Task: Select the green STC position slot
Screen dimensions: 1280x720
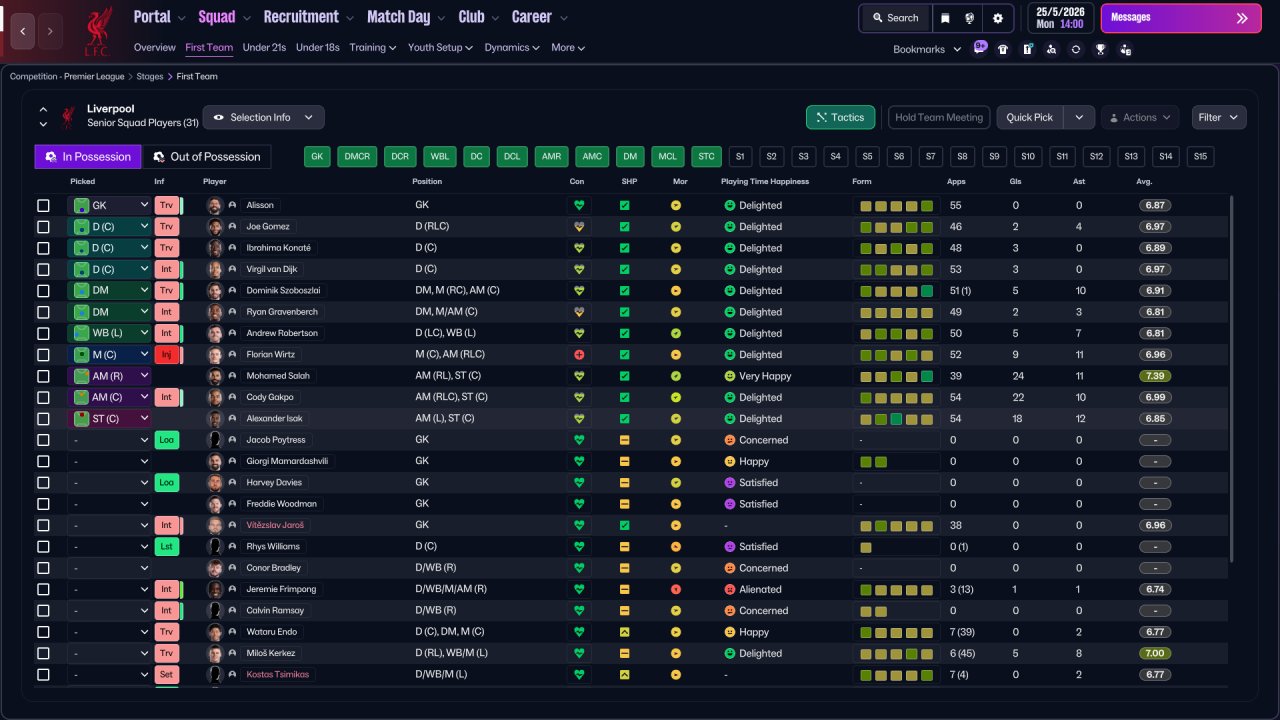Action: [707, 157]
